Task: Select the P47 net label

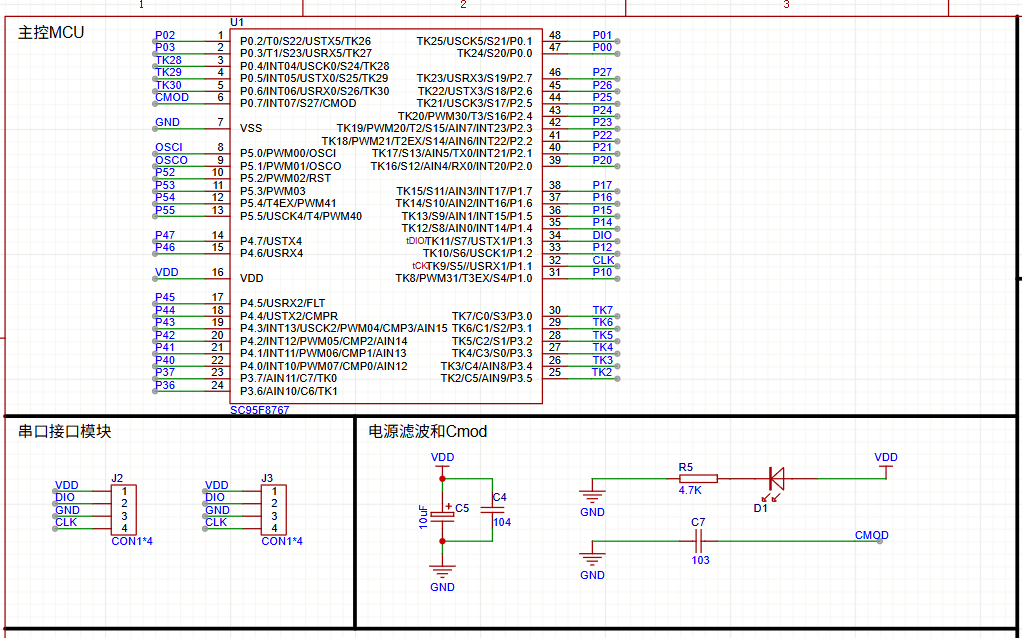Action: (x=165, y=235)
